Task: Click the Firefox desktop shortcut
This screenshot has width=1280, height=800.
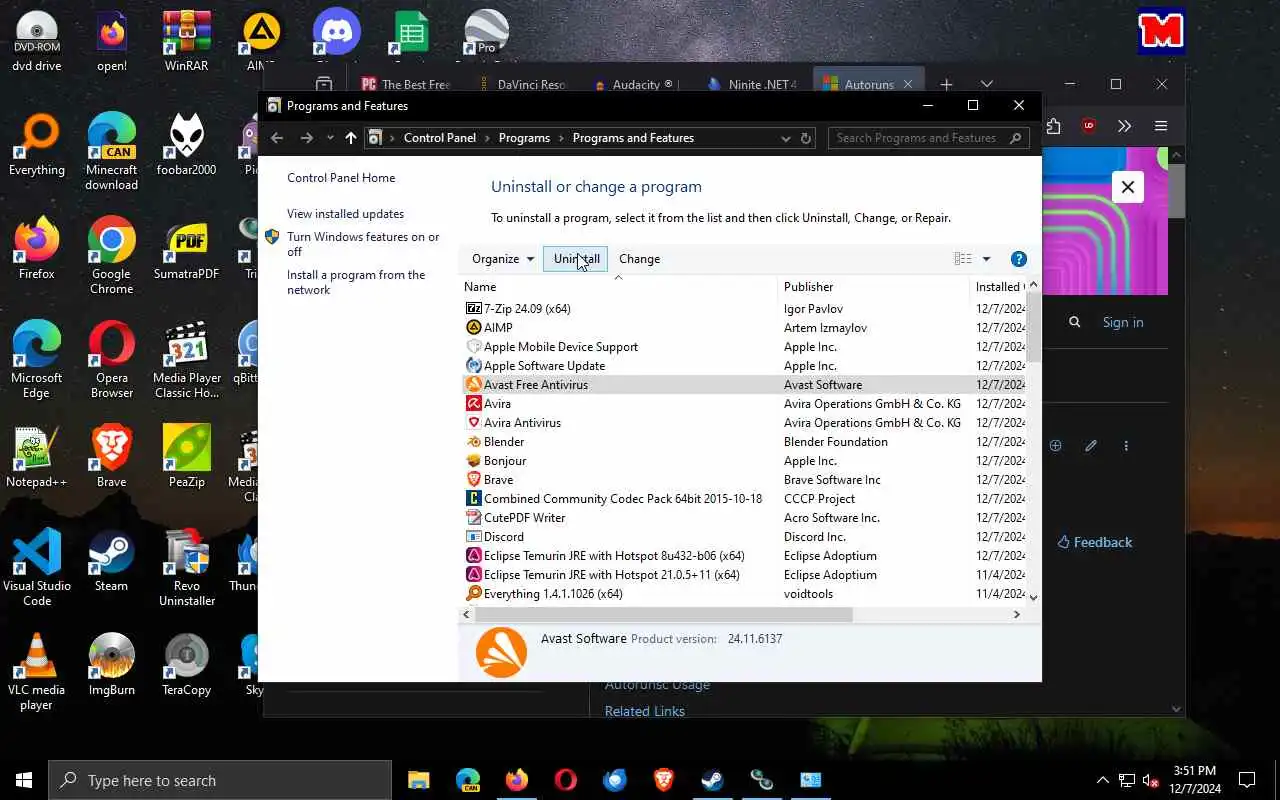Action: click(36, 248)
